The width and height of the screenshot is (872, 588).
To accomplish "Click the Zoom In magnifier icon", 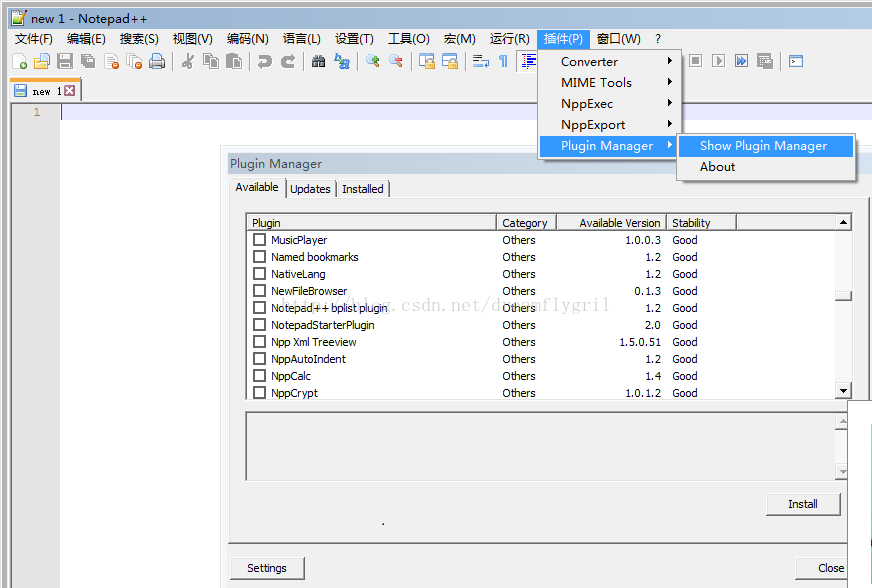I will [x=373, y=61].
